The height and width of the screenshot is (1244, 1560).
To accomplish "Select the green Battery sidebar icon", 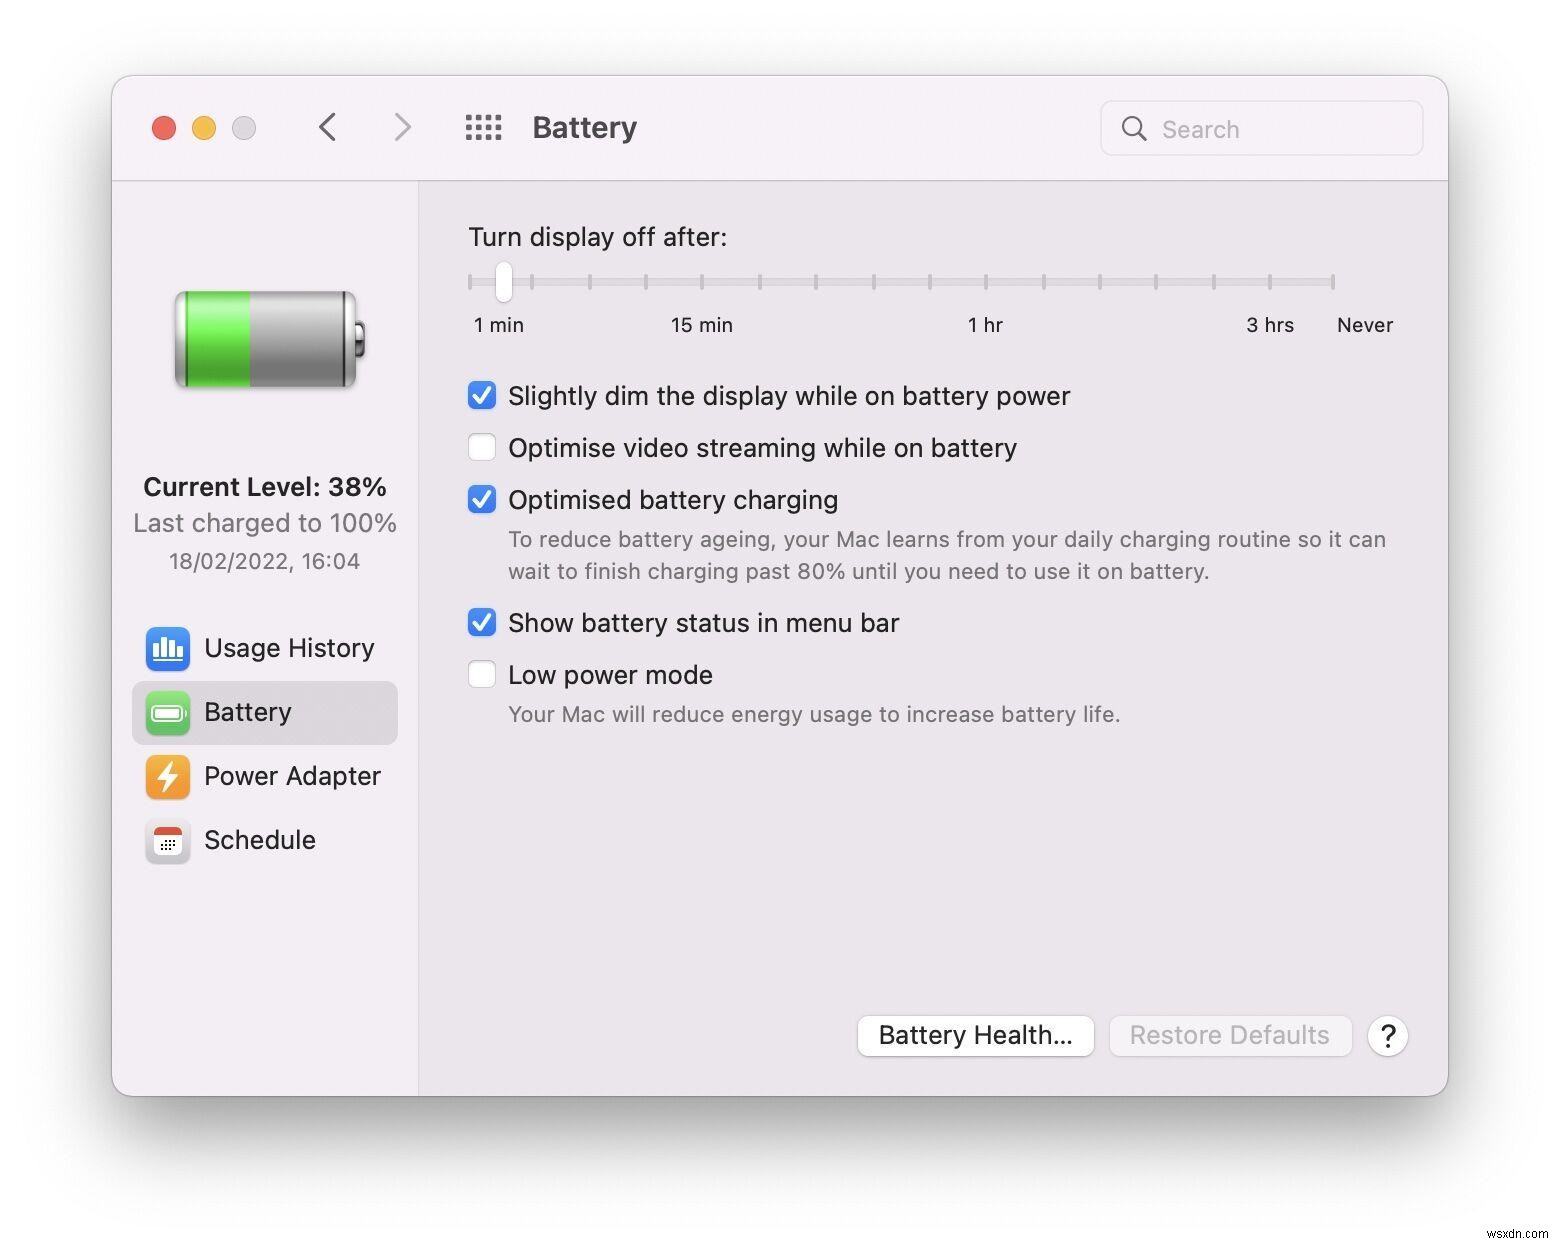I will [x=167, y=713].
